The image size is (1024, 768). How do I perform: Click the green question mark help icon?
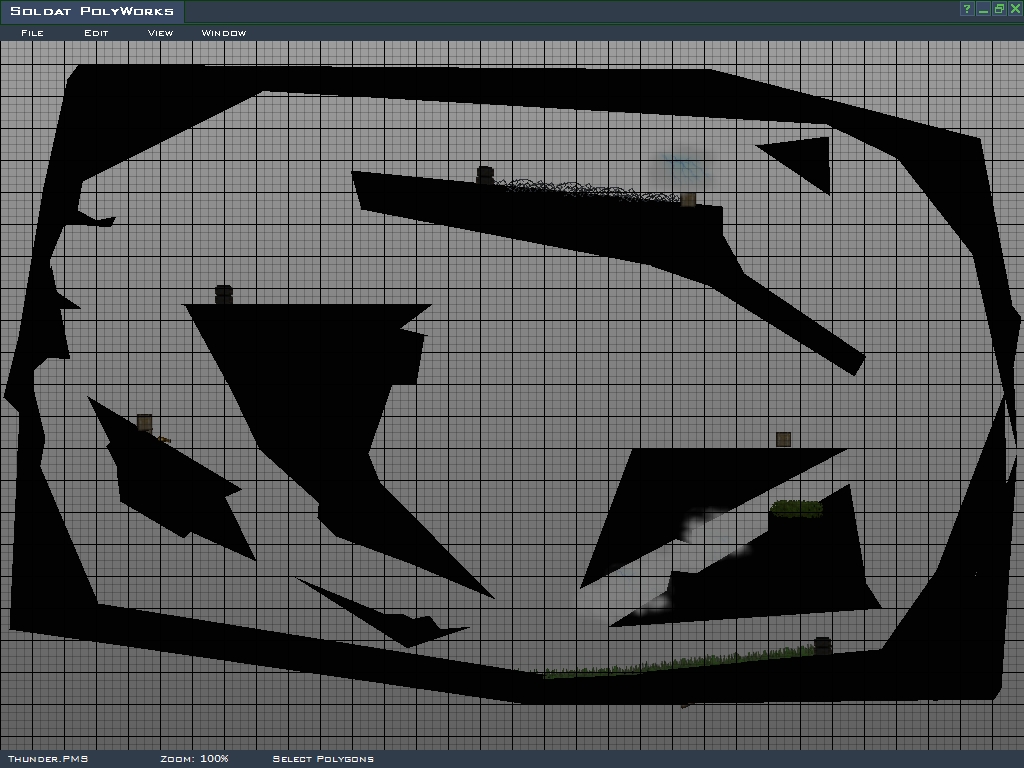coord(967,9)
